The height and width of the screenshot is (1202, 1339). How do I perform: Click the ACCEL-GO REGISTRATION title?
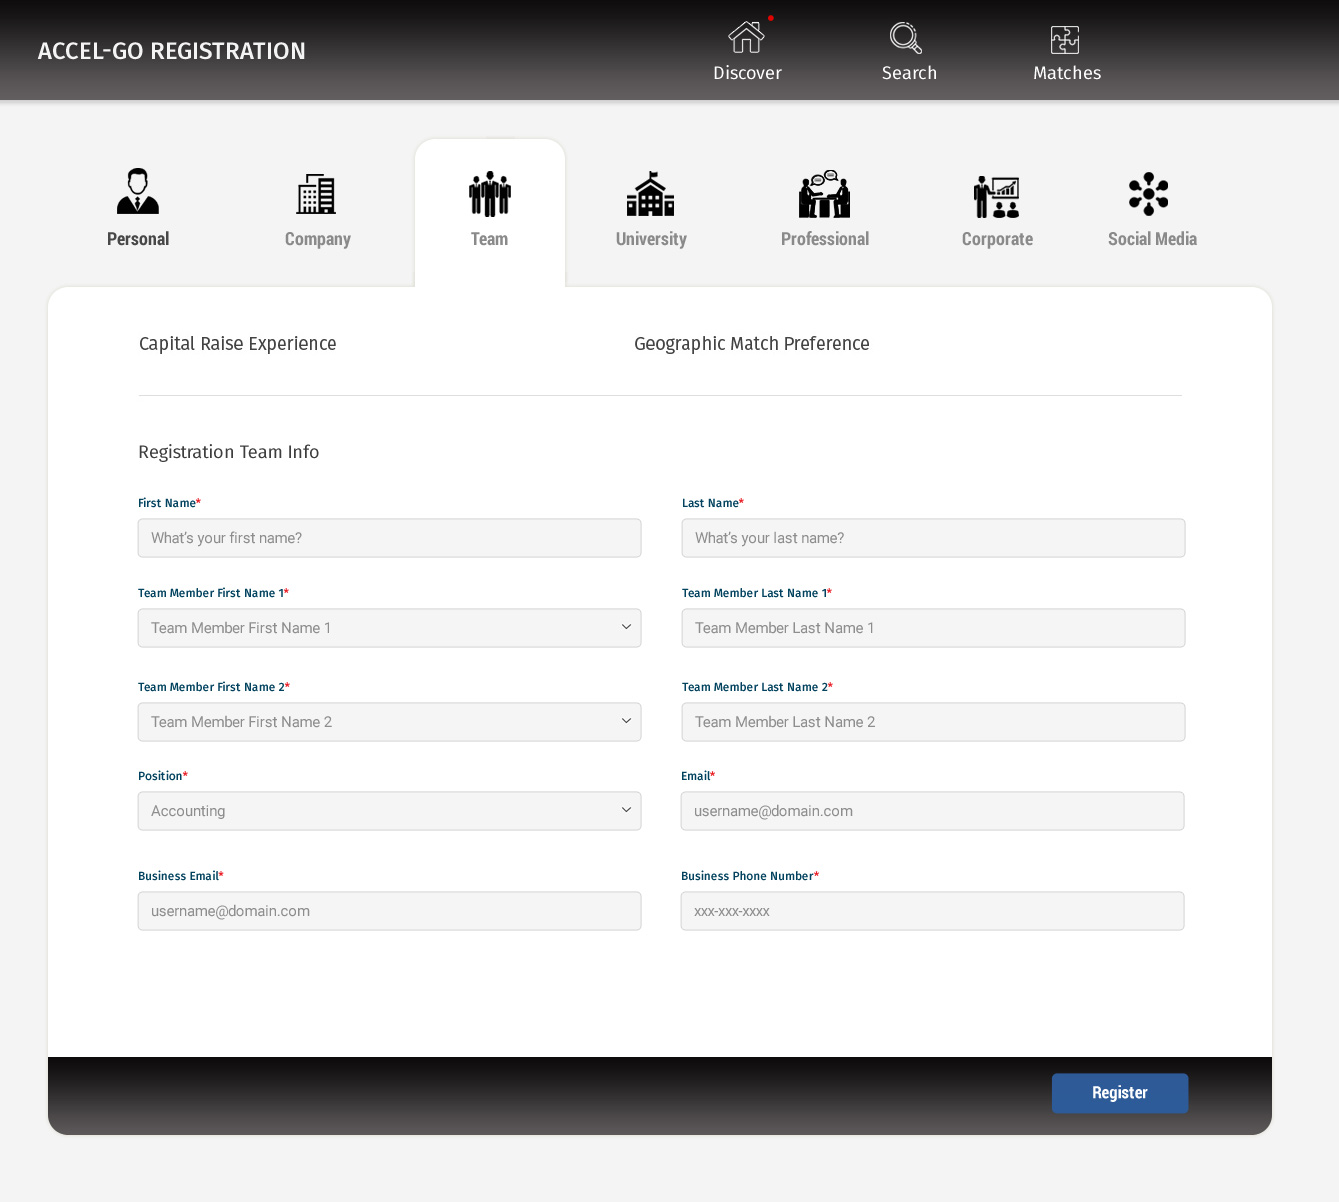coord(172,51)
